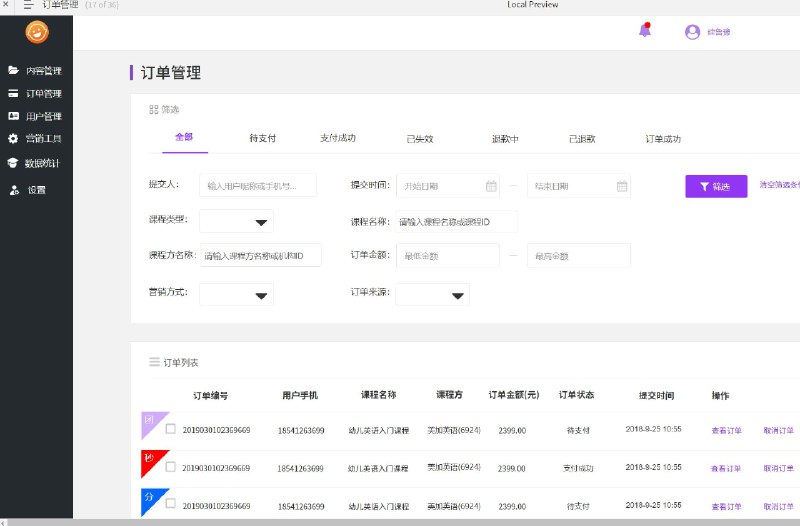Check the box in the 分 order row
The image size is (800, 526).
[x=170, y=504]
